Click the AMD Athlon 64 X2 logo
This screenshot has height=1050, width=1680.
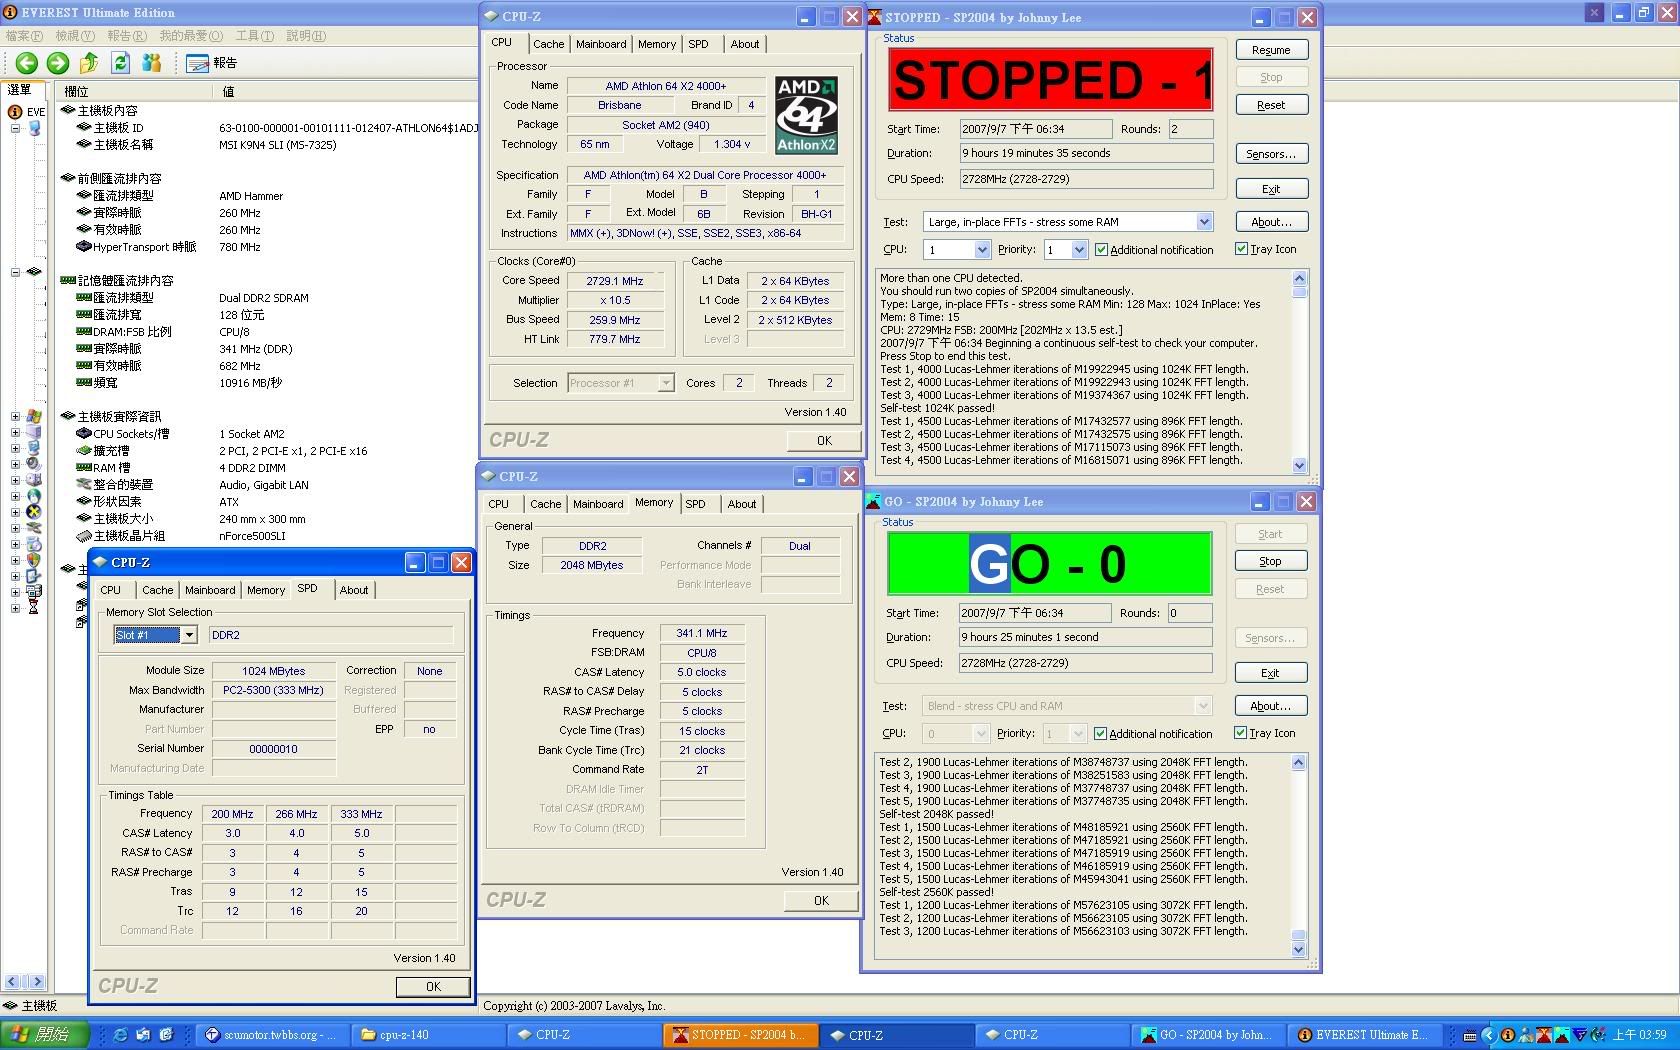806,115
